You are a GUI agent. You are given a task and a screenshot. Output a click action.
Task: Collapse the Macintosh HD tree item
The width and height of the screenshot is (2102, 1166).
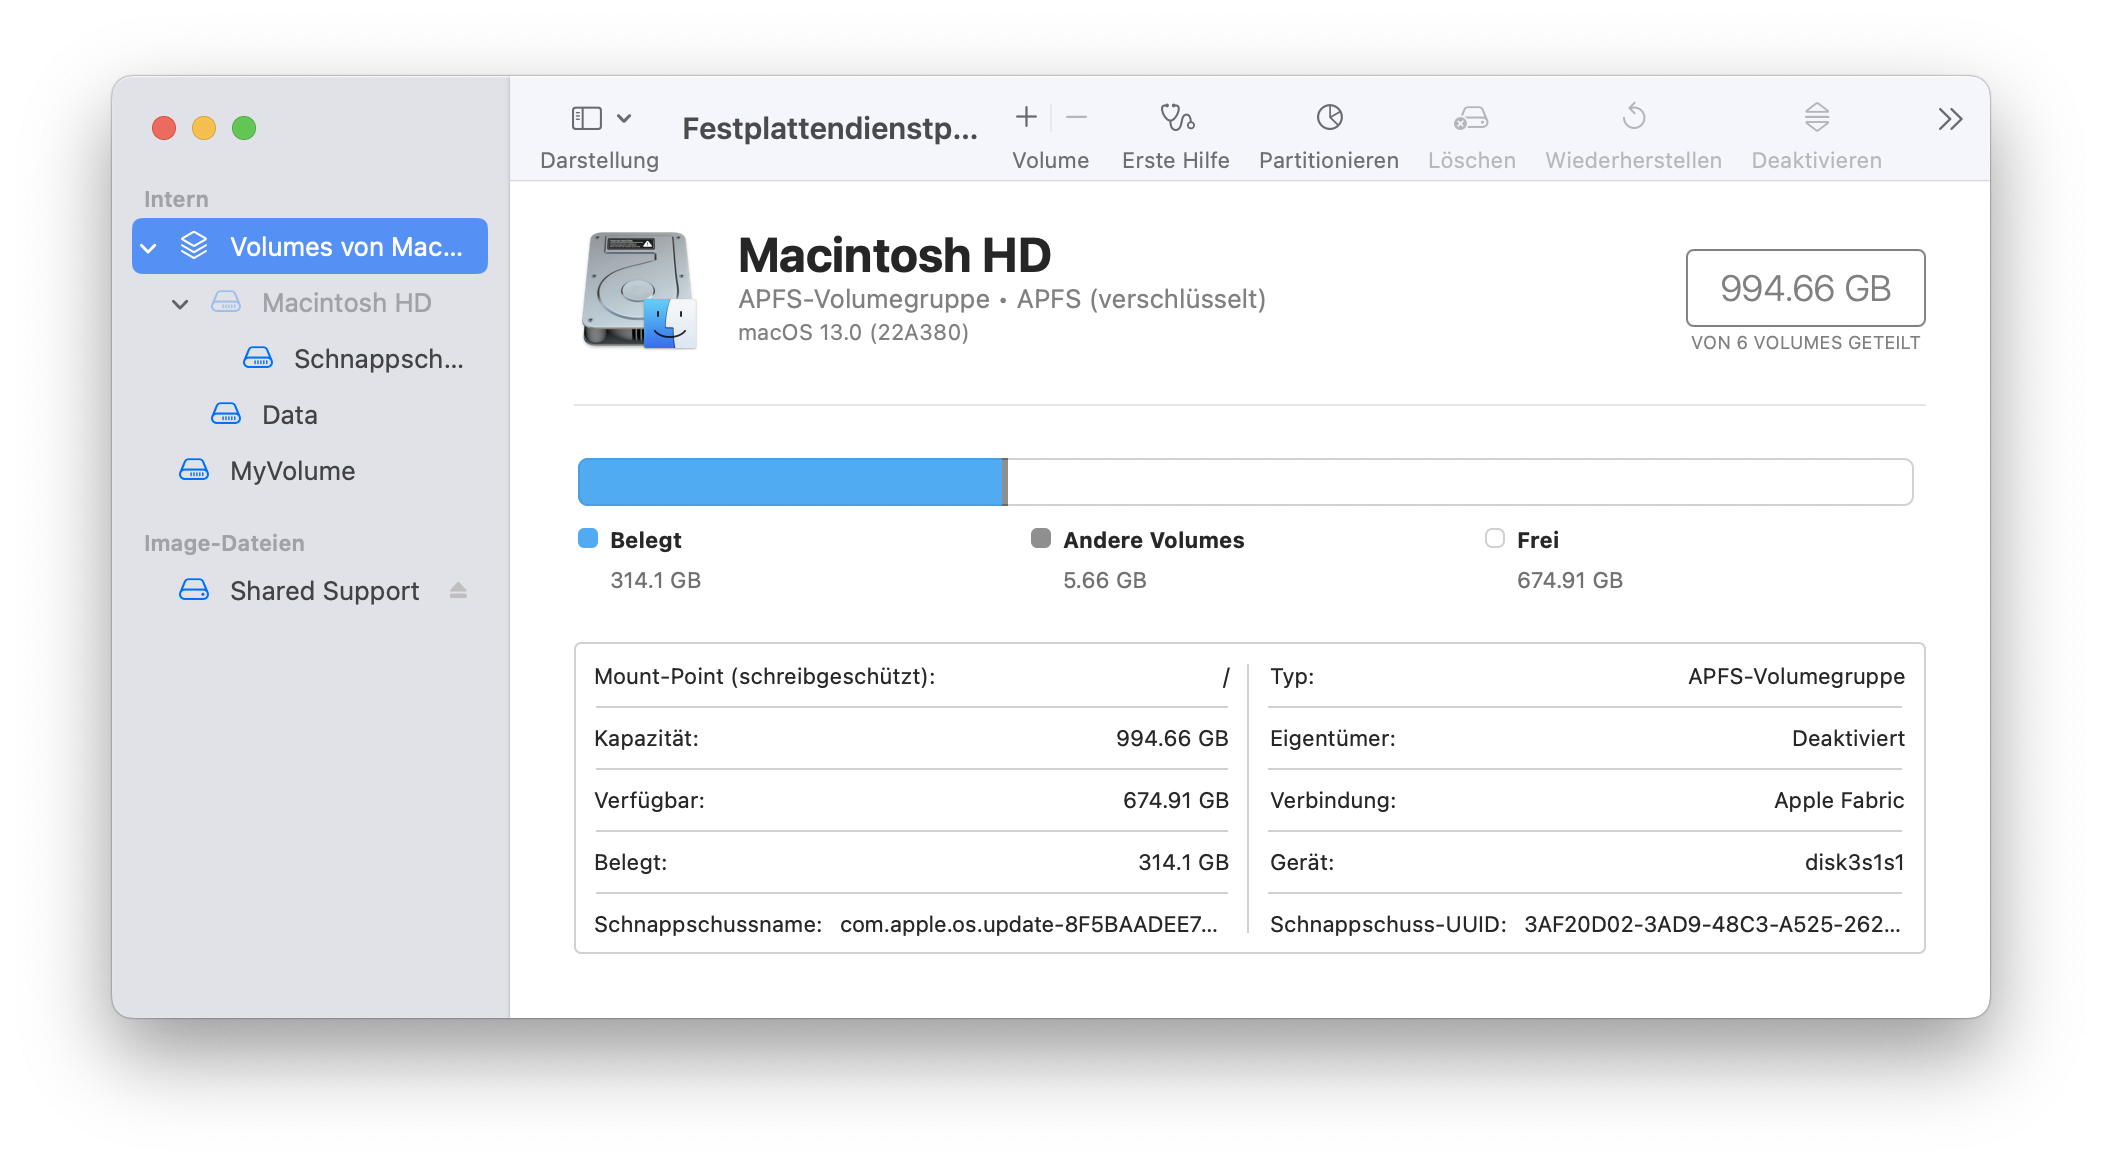point(180,304)
